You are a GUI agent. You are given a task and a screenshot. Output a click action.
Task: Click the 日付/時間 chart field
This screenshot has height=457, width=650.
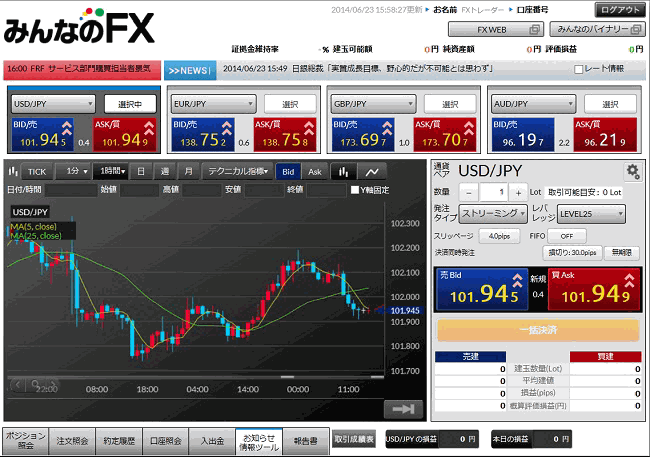pyautogui.click(x=70, y=190)
